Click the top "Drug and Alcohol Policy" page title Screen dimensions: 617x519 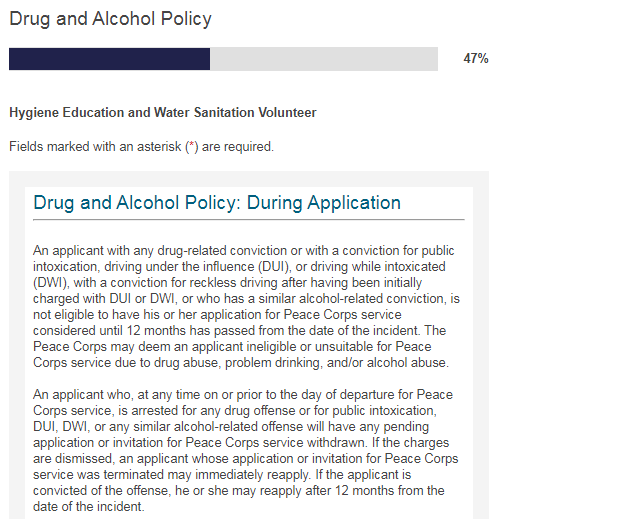[x=110, y=19]
